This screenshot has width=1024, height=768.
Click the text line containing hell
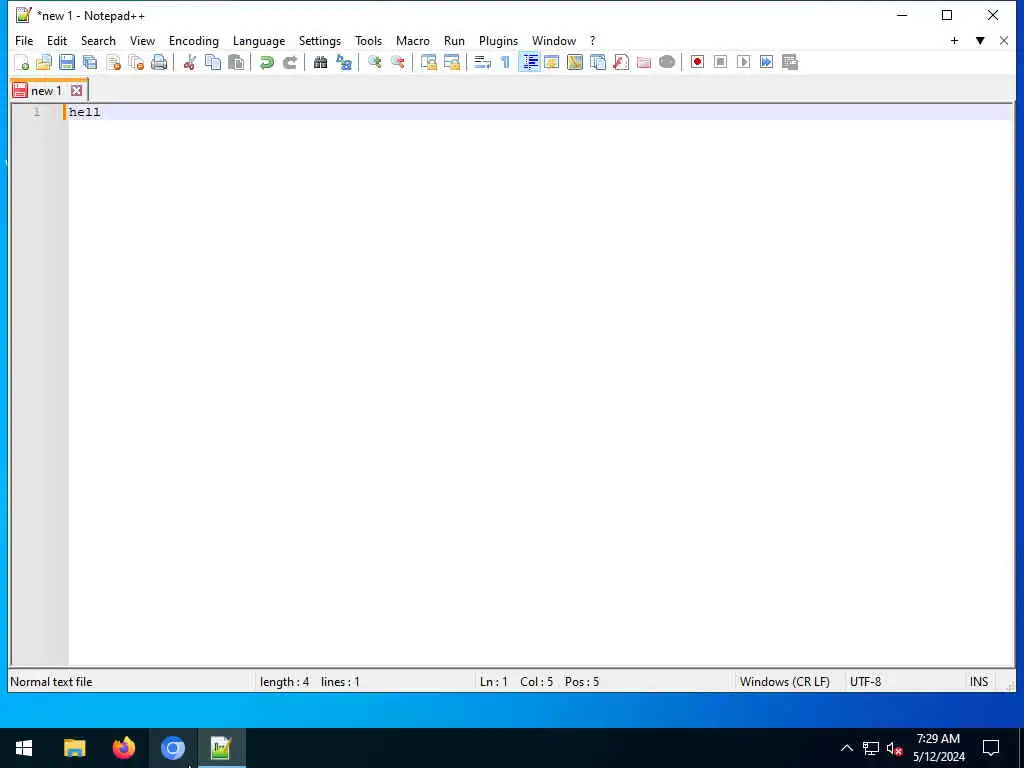539,112
